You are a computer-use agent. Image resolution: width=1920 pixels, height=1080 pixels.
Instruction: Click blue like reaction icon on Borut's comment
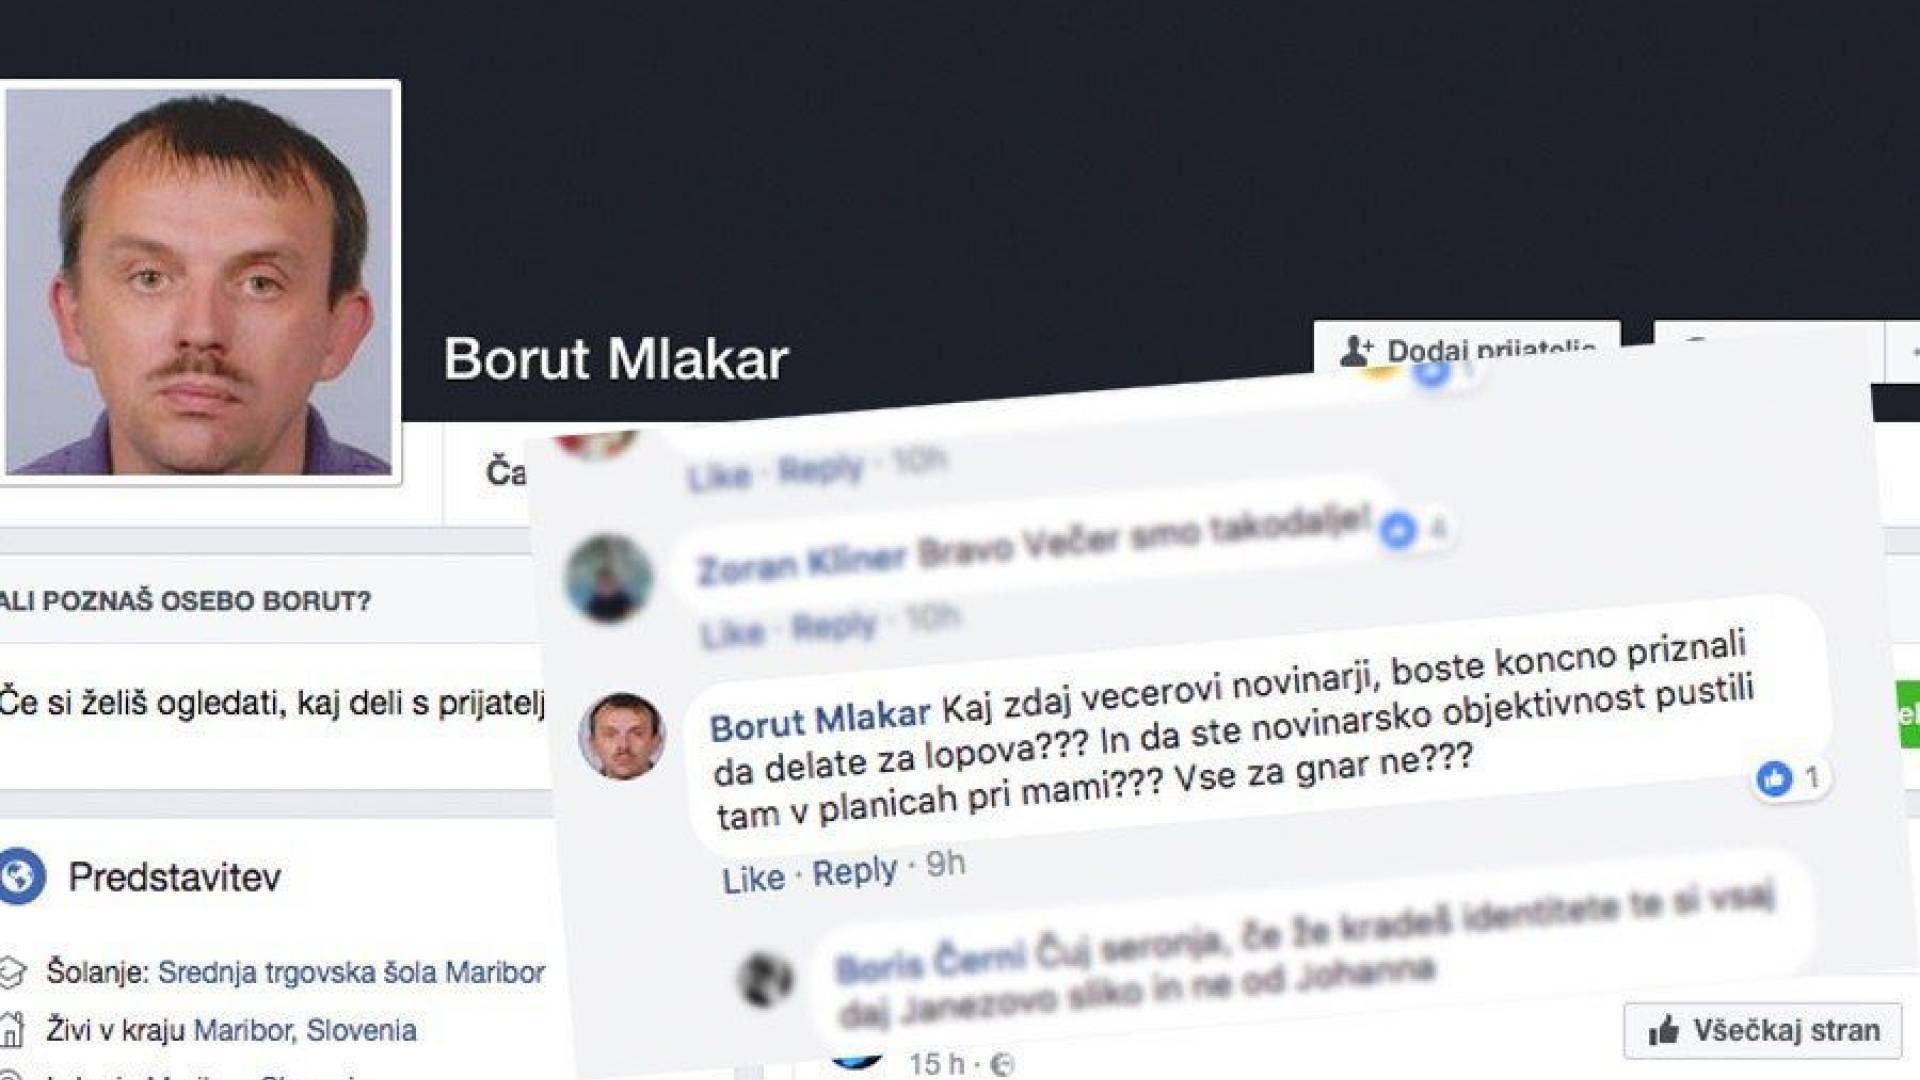(1774, 778)
